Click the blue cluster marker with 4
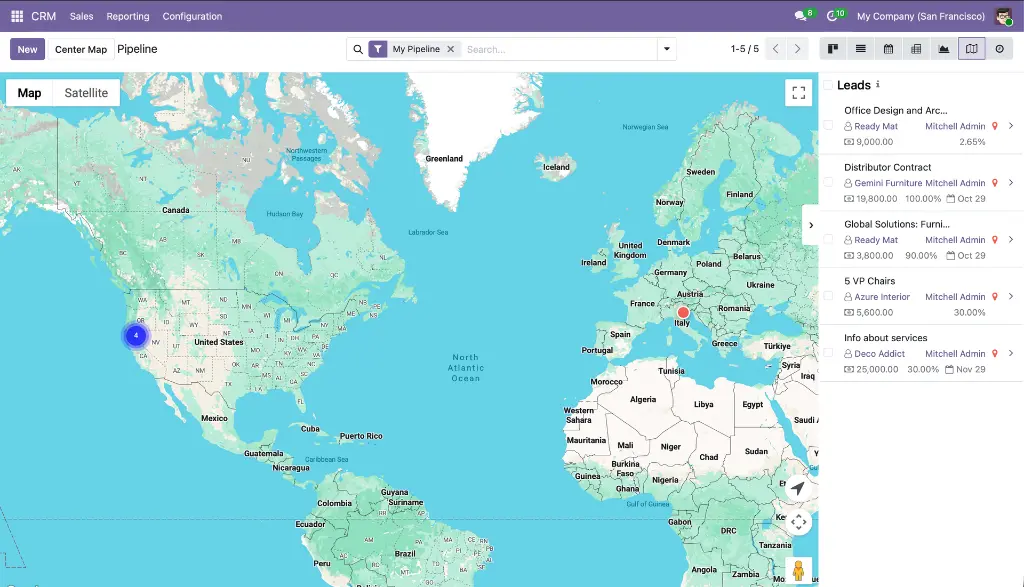The width and height of the screenshot is (1024, 587). point(136,336)
